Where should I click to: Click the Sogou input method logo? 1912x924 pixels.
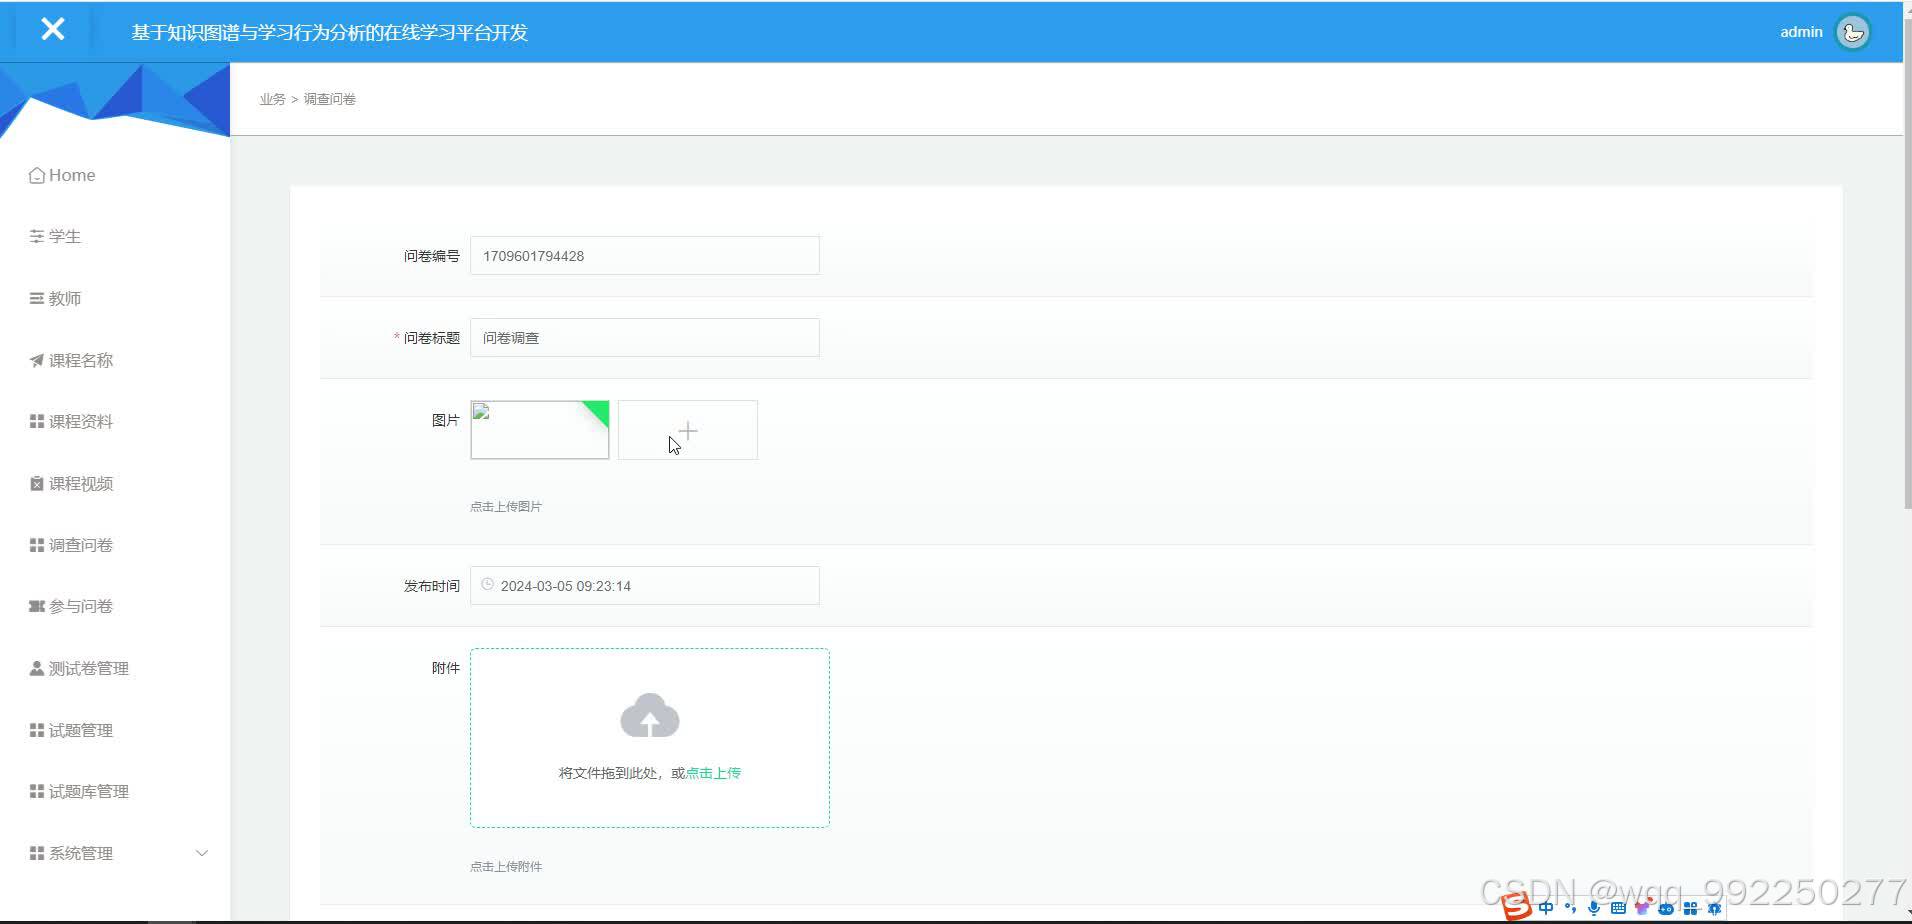click(x=1516, y=907)
